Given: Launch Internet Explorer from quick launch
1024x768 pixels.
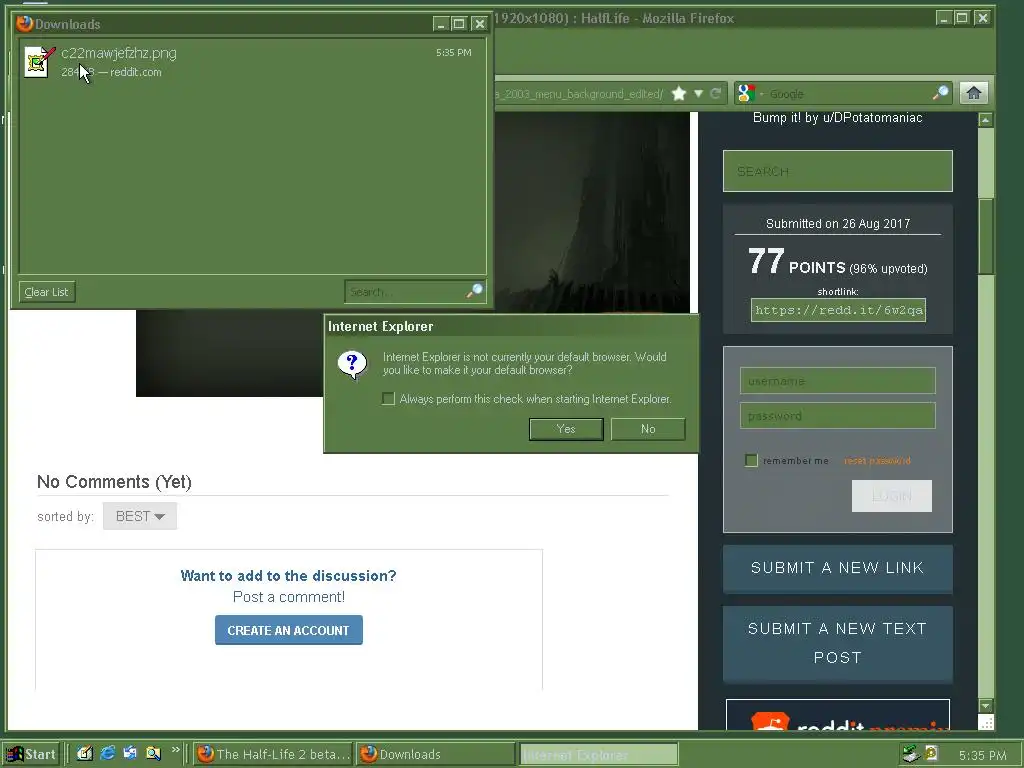Looking at the screenshot, I should [108, 753].
